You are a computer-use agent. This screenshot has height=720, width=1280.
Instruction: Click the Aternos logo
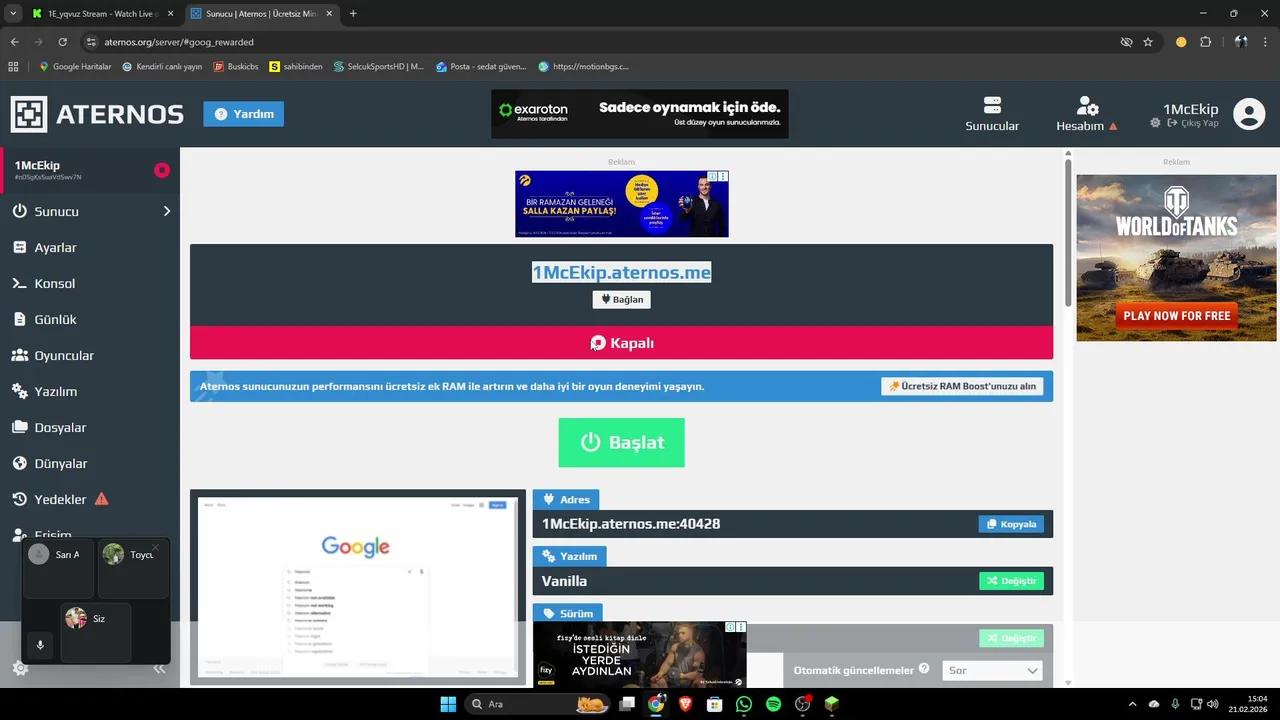[97, 114]
